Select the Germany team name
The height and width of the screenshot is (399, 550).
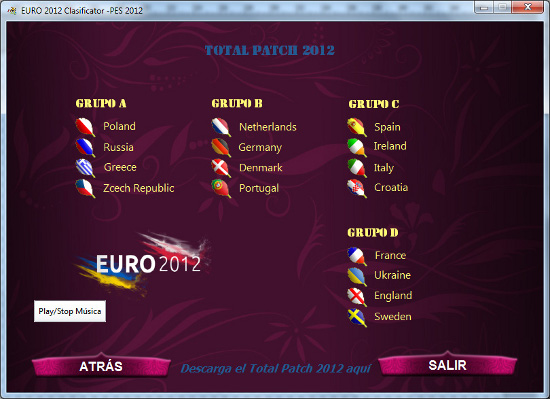pos(260,147)
